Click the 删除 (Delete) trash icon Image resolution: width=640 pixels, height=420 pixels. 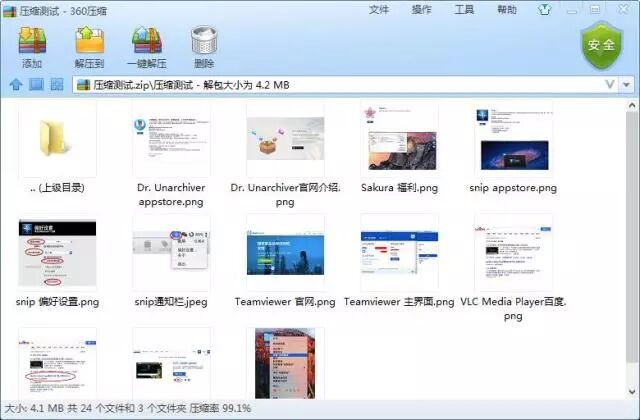coord(204,40)
